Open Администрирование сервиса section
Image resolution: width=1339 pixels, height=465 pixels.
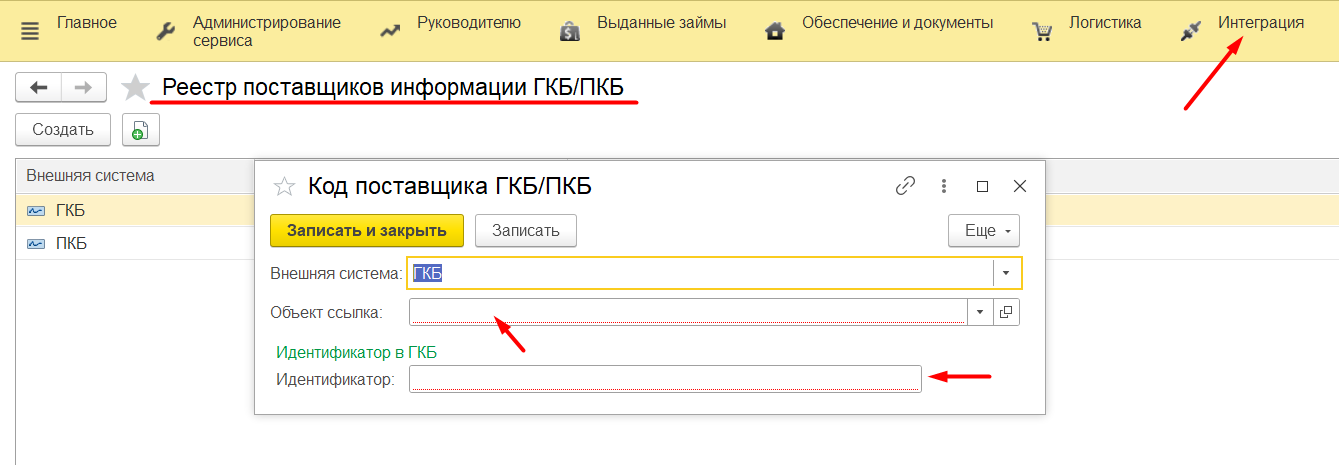point(267,31)
